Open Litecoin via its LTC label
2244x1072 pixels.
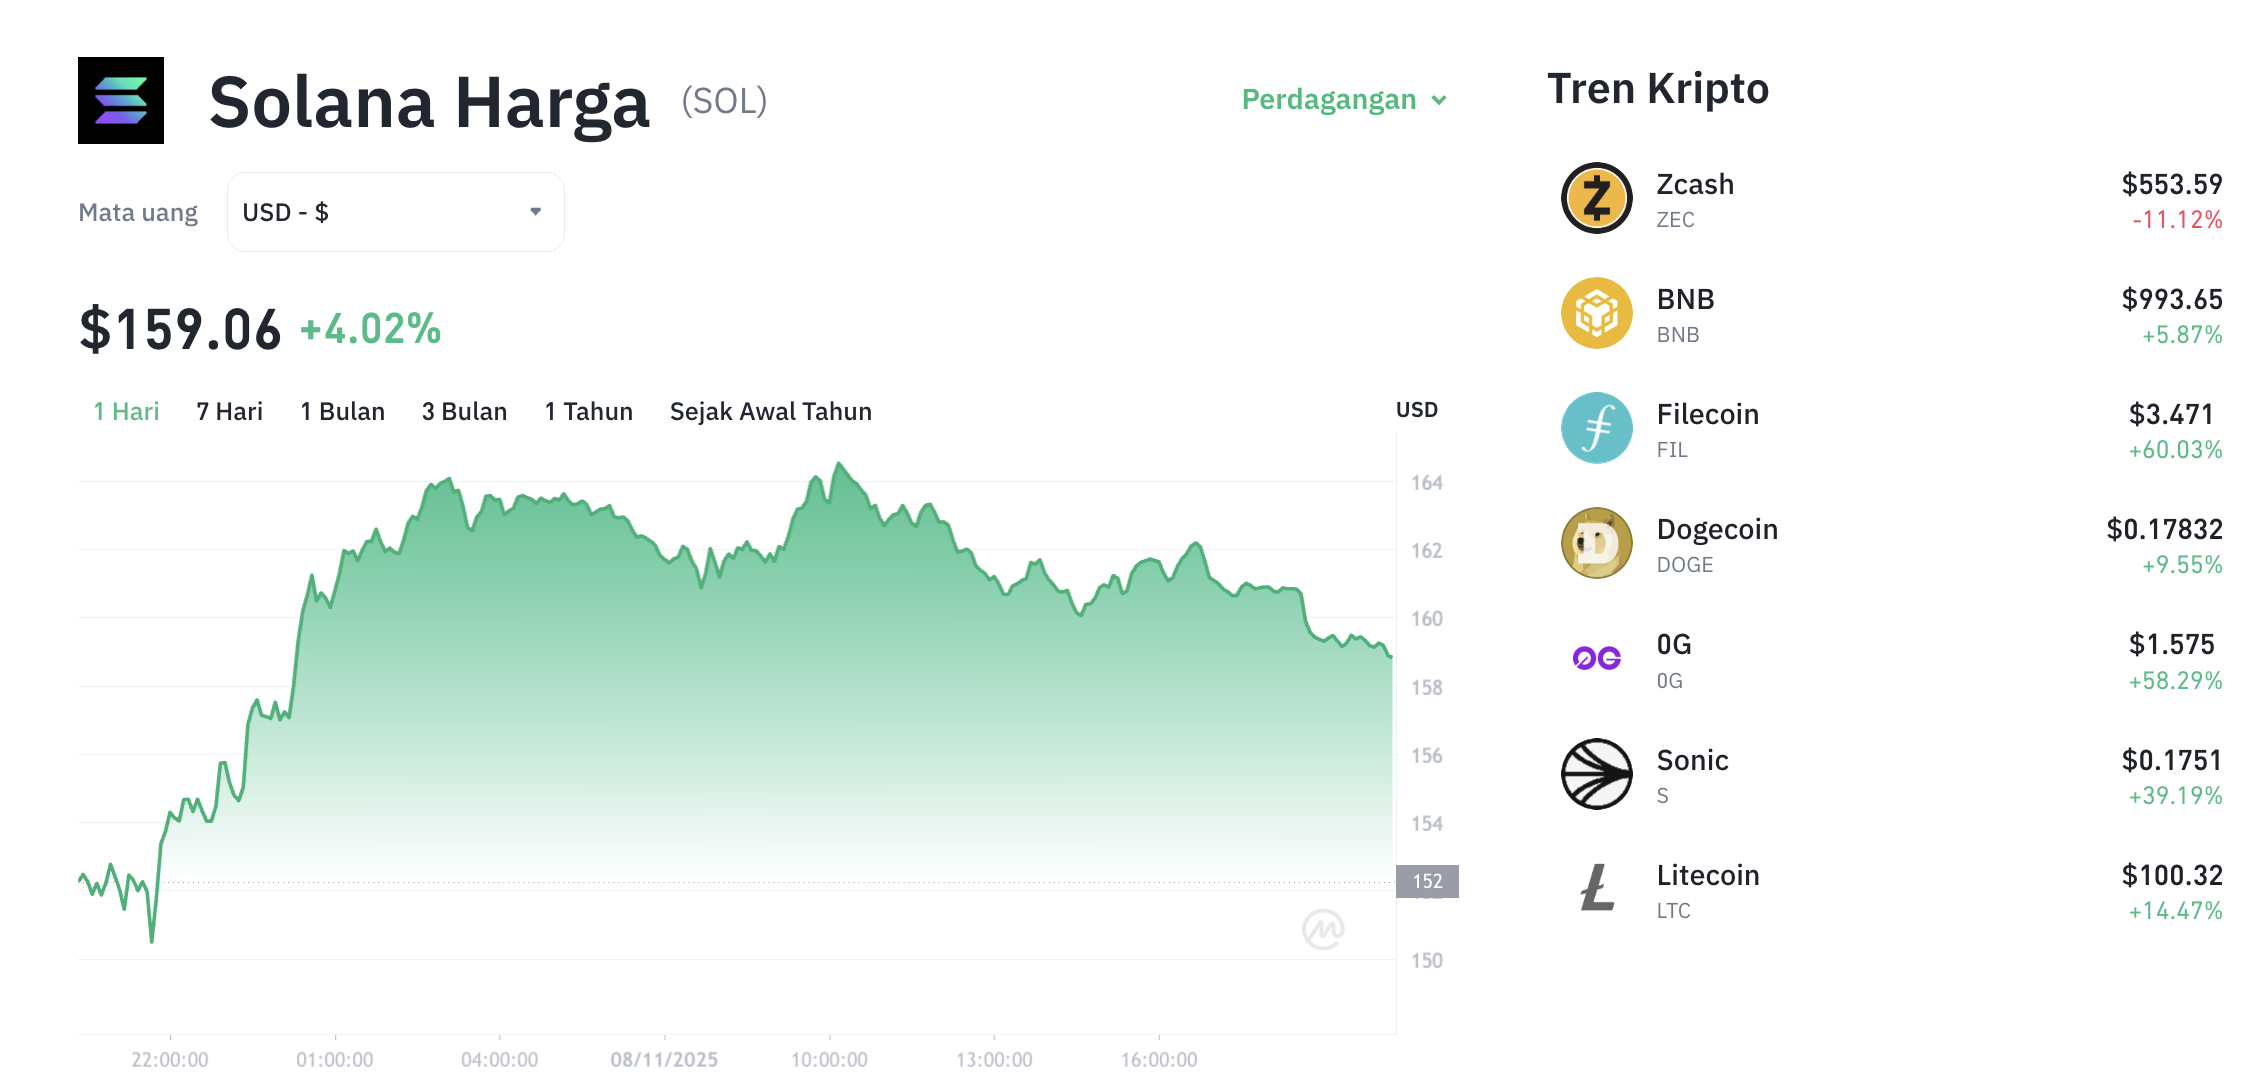[1673, 910]
